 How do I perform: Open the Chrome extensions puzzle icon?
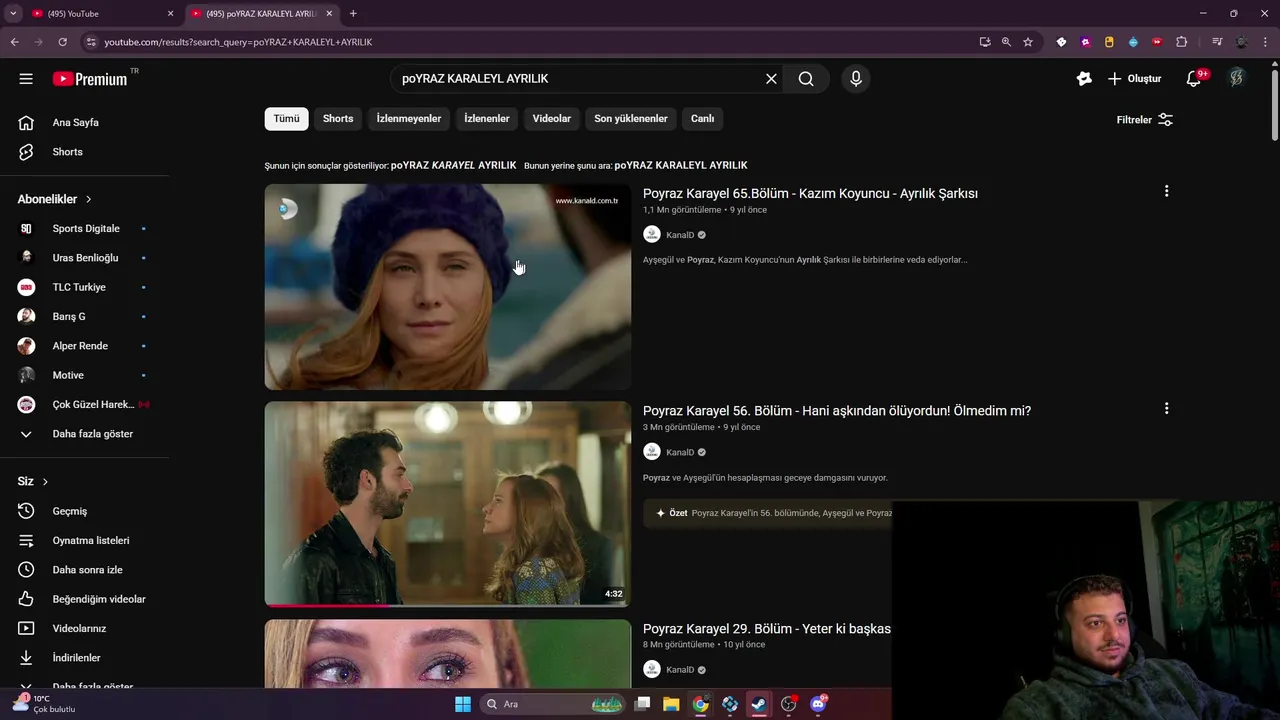(x=1182, y=42)
